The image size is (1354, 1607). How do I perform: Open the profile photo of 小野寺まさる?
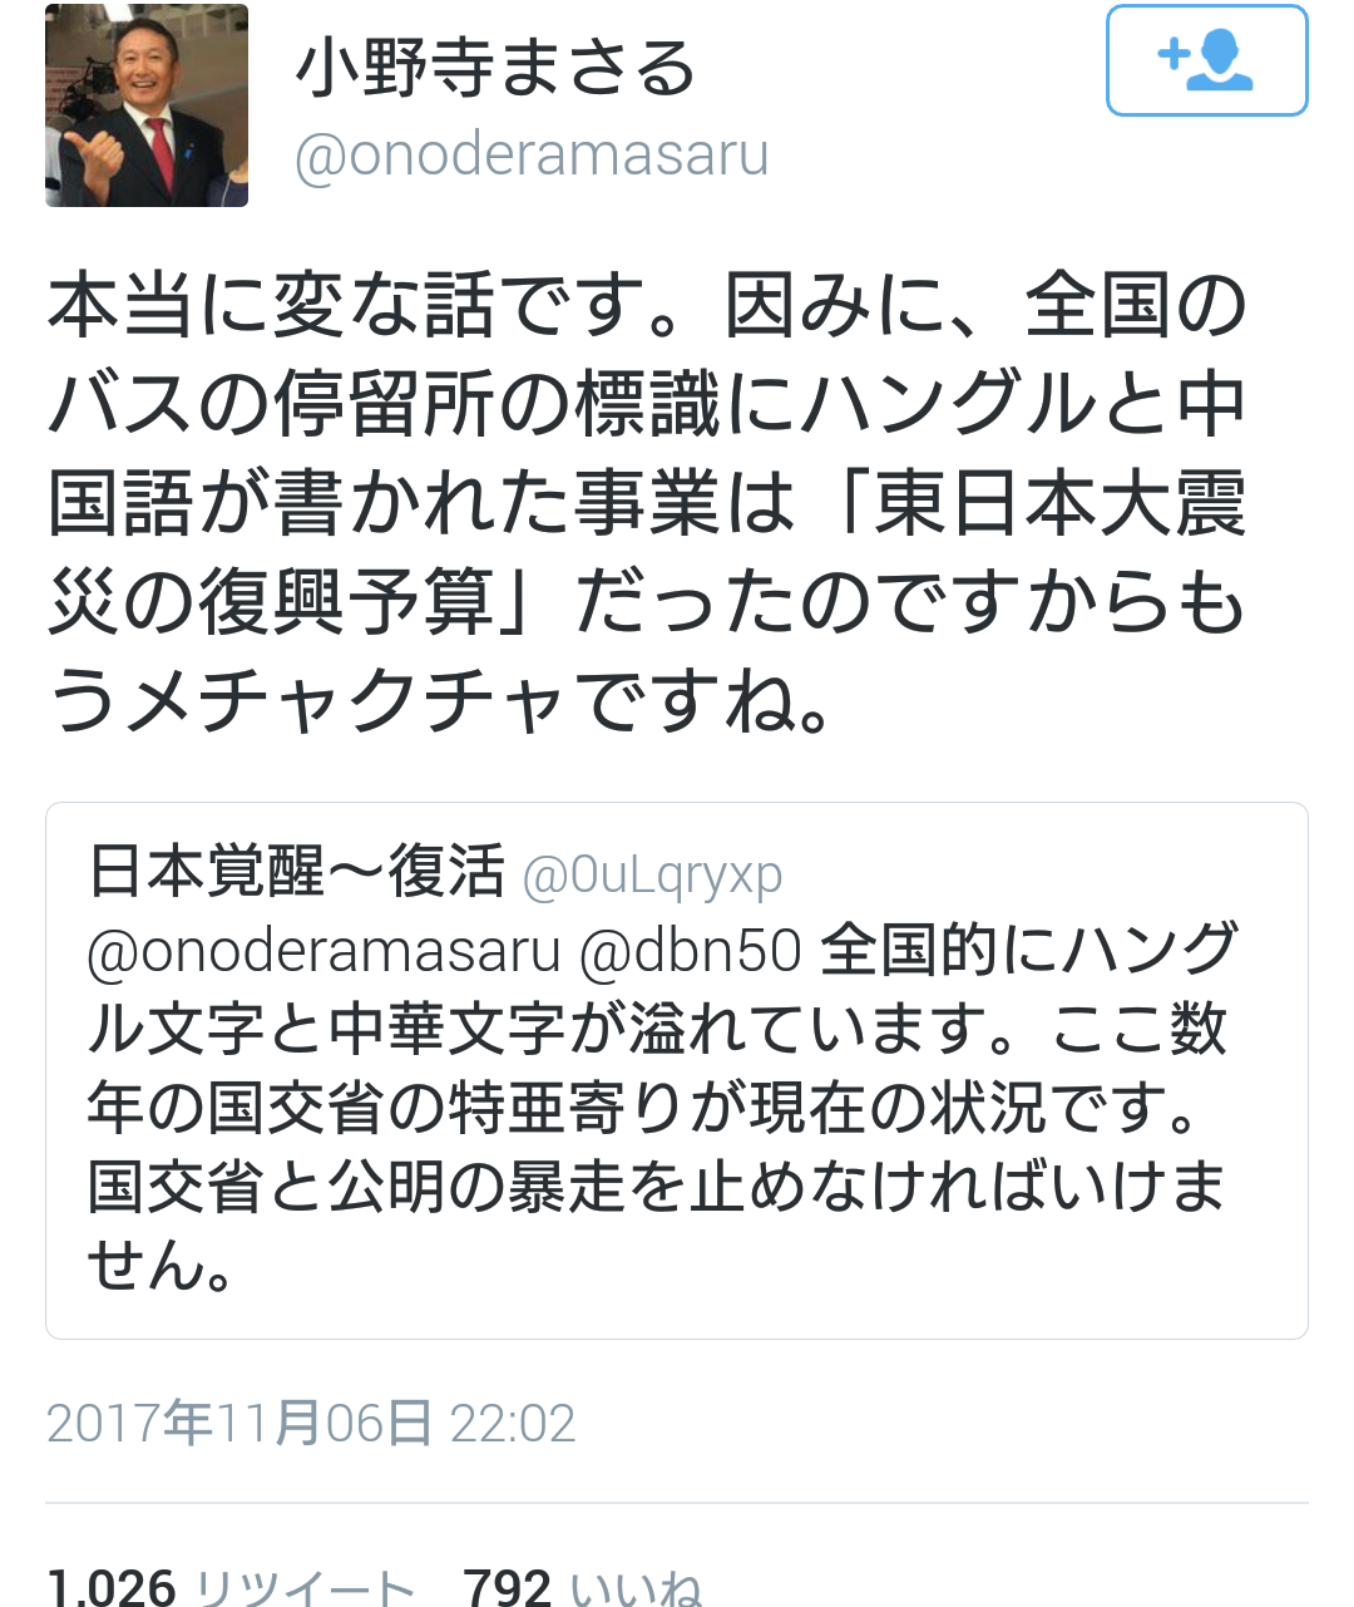point(147,105)
